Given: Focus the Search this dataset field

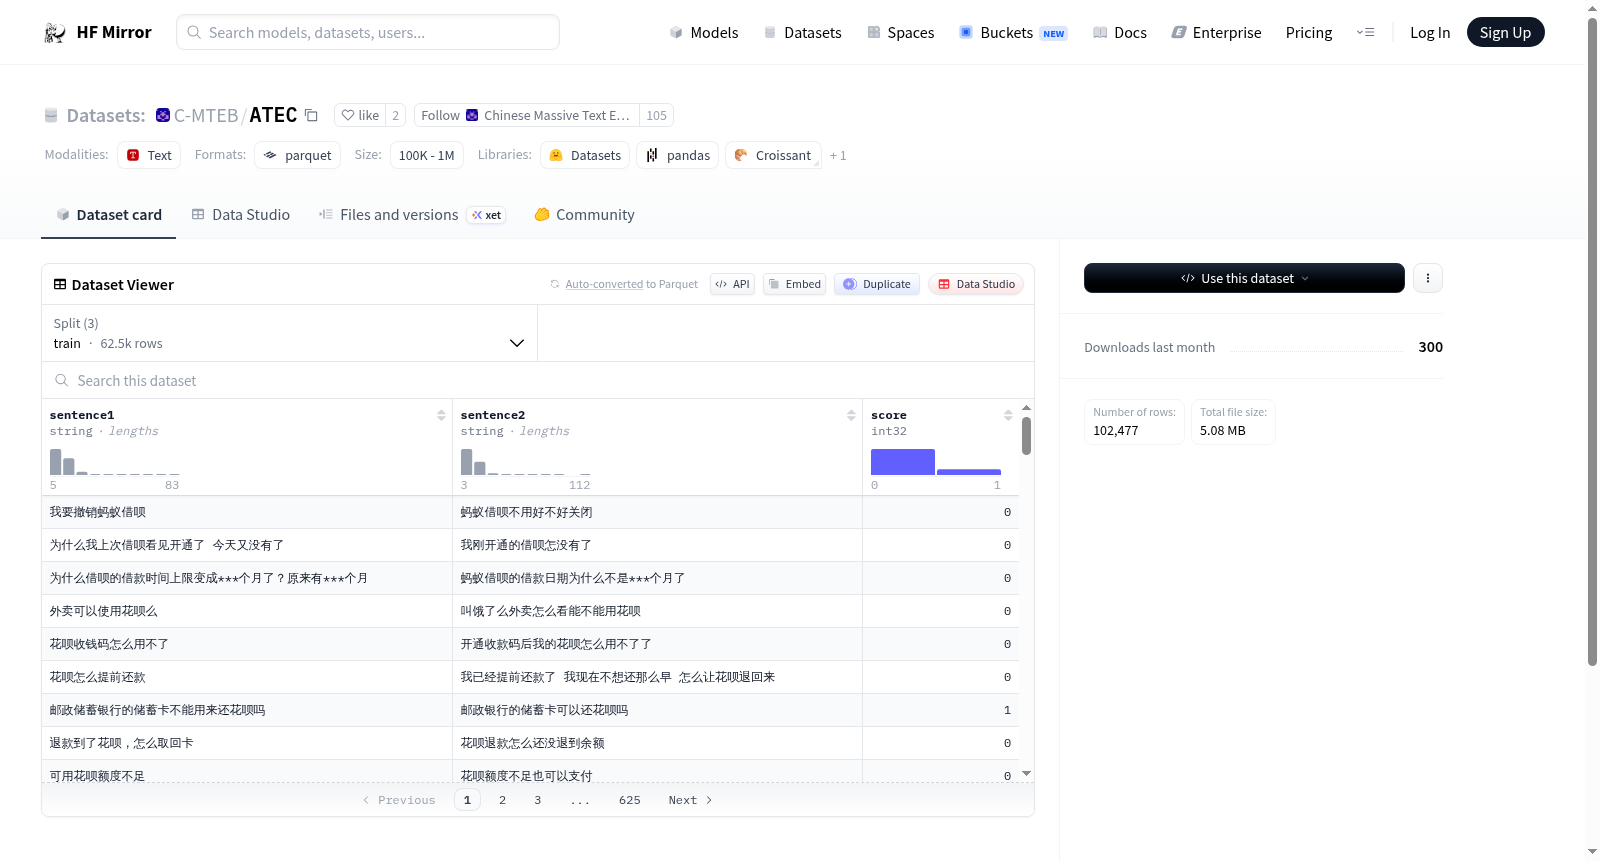Looking at the screenshot, I should [x=538, y=381].
